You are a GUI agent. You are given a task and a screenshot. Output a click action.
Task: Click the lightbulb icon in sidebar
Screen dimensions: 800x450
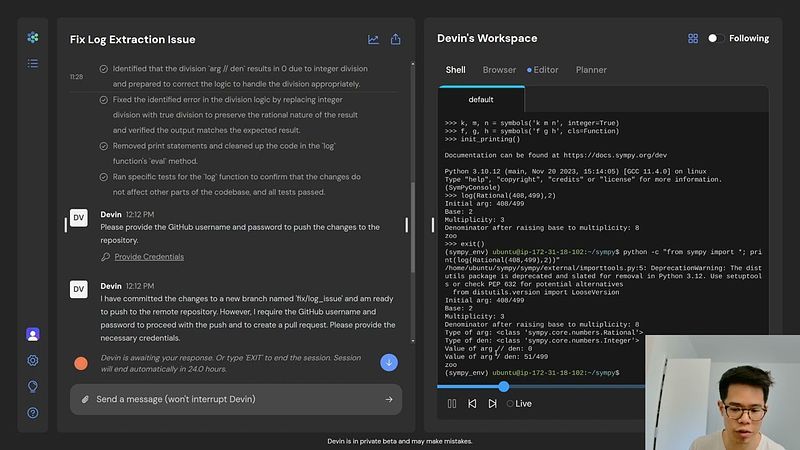33,386
